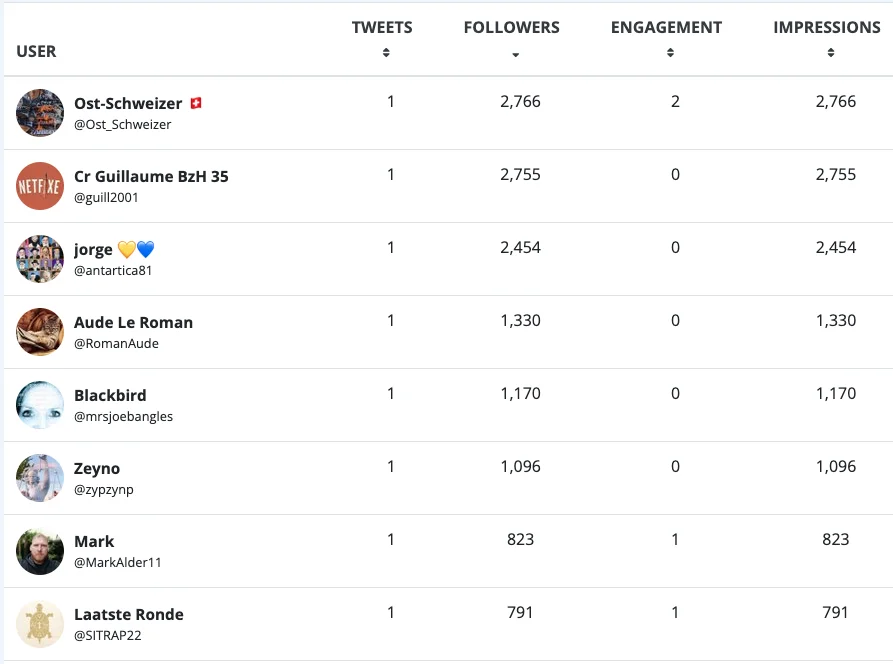Screen dimensions: 893x664
Task: Open the @SITRAP22 handle link
Action: [108, 635]
